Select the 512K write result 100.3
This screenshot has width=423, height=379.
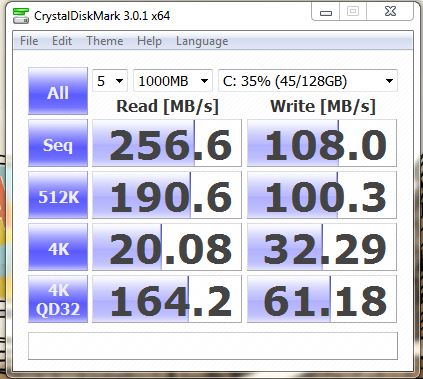click(322, 195)
